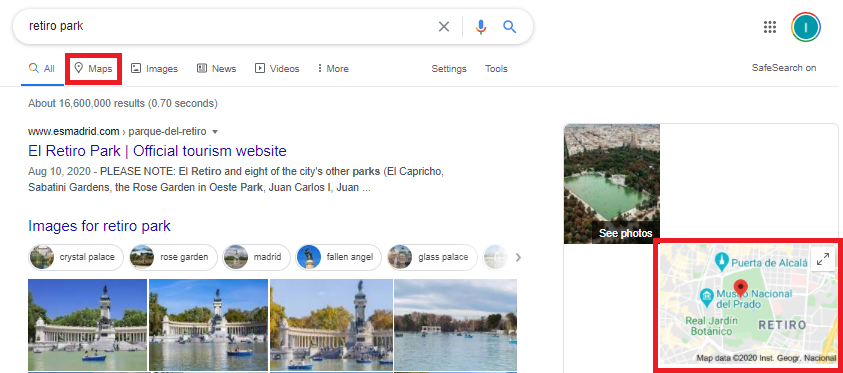Click the About 16,600,000 results text
843x373 pixels.
click(x=123, y=103)
